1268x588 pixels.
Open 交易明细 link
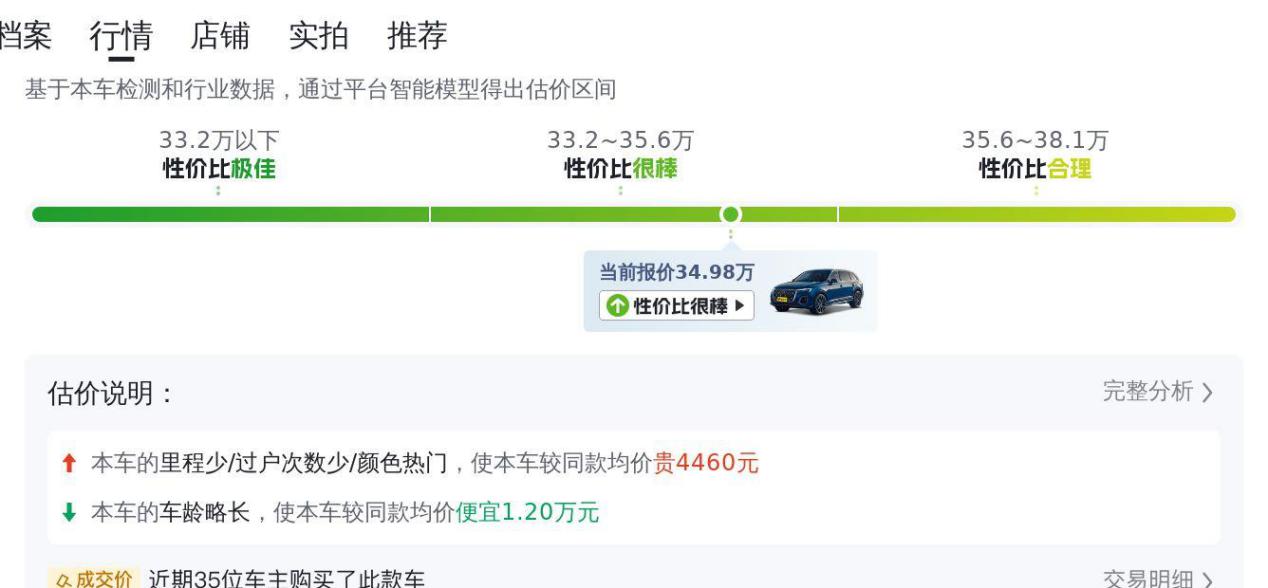pyautogui.click(x=1148, y=580)
